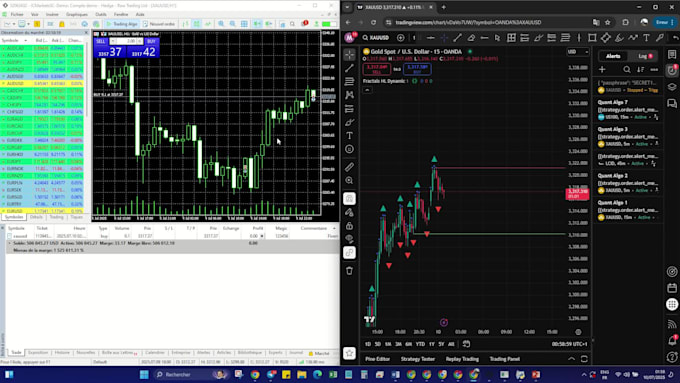The image size is (680, 383).
Task: Open Historique tab in MetaTrader toolbox
Action: click(x=62, y=353)
